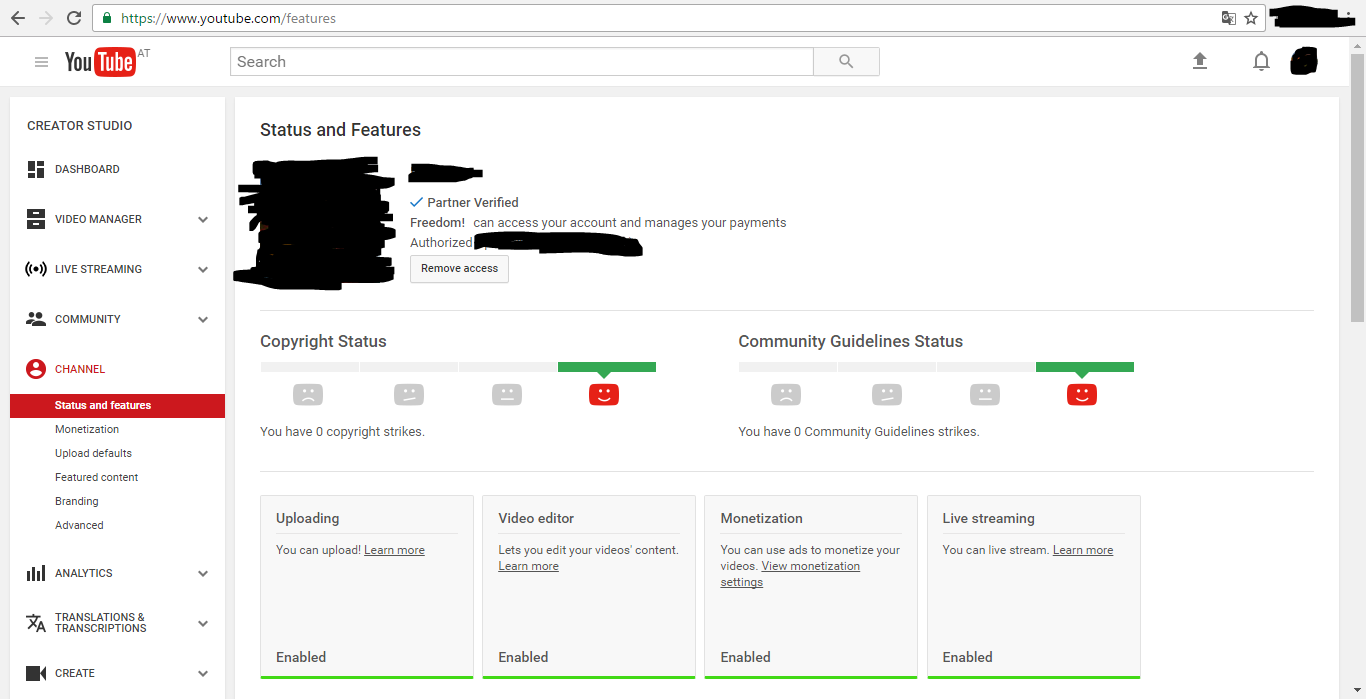Image resolution: width=1366 pixels, height=699 pixels.
Task: Click the Video Manager icon
Action: point(36,219)
